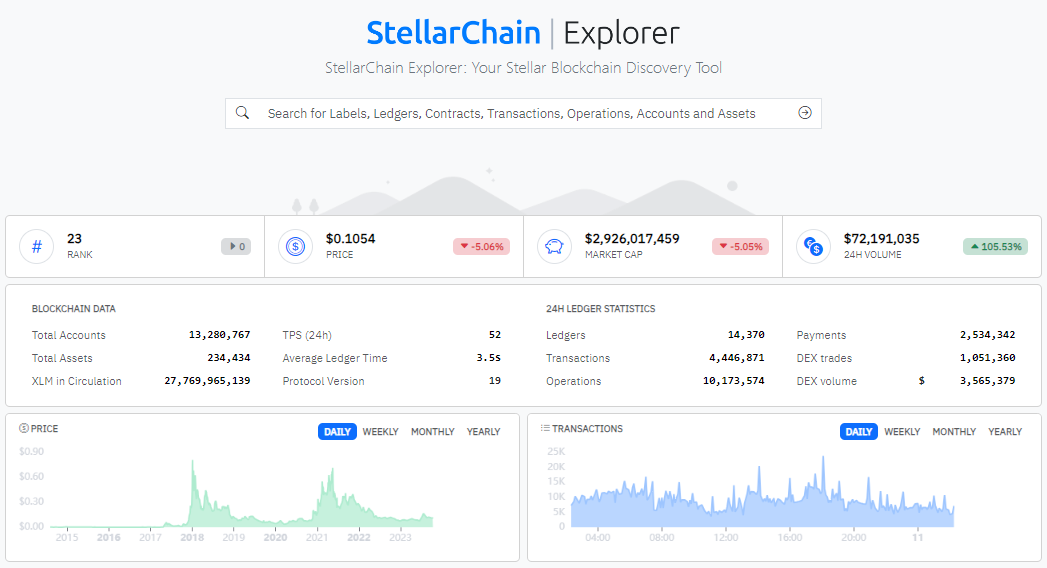
Task: Click the price change badge -5.06%
Action: tap(481, 246)
